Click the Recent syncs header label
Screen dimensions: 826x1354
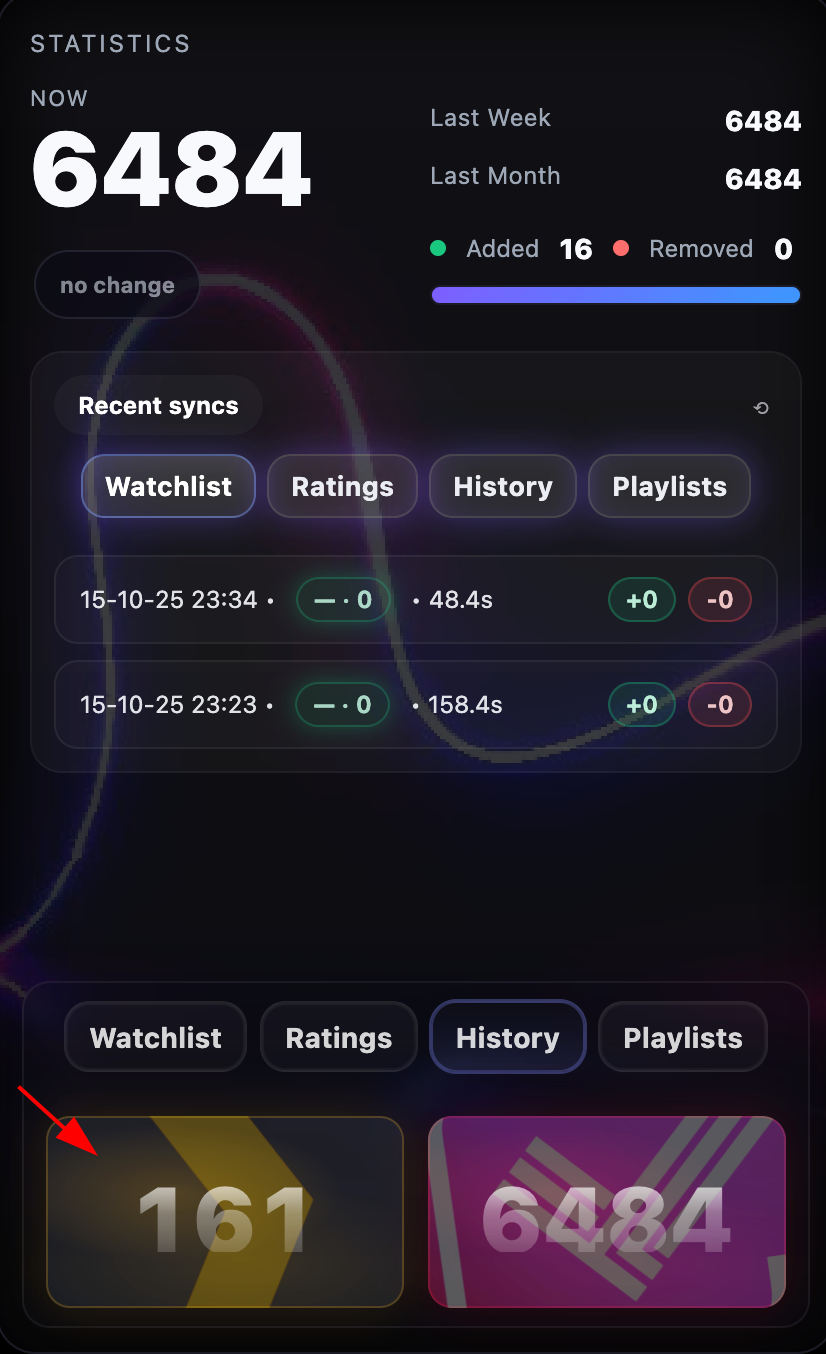159,406
